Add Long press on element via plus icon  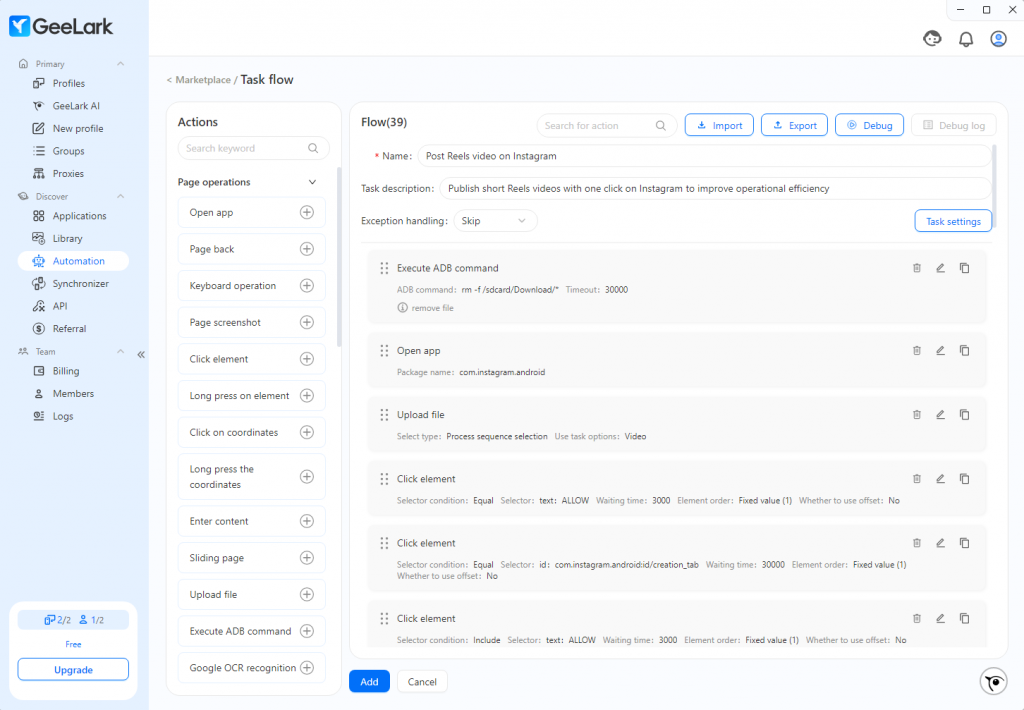pos(306,395)
